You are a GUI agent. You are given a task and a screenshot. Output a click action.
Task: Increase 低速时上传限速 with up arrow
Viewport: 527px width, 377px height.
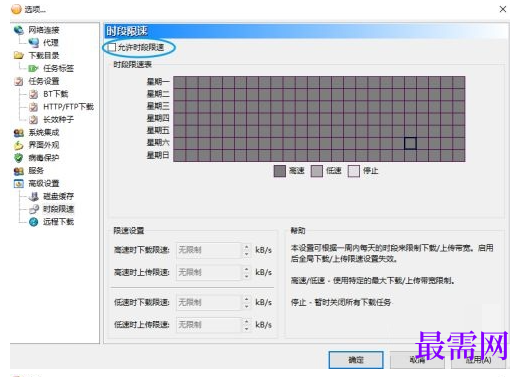[x=247, y=322]
